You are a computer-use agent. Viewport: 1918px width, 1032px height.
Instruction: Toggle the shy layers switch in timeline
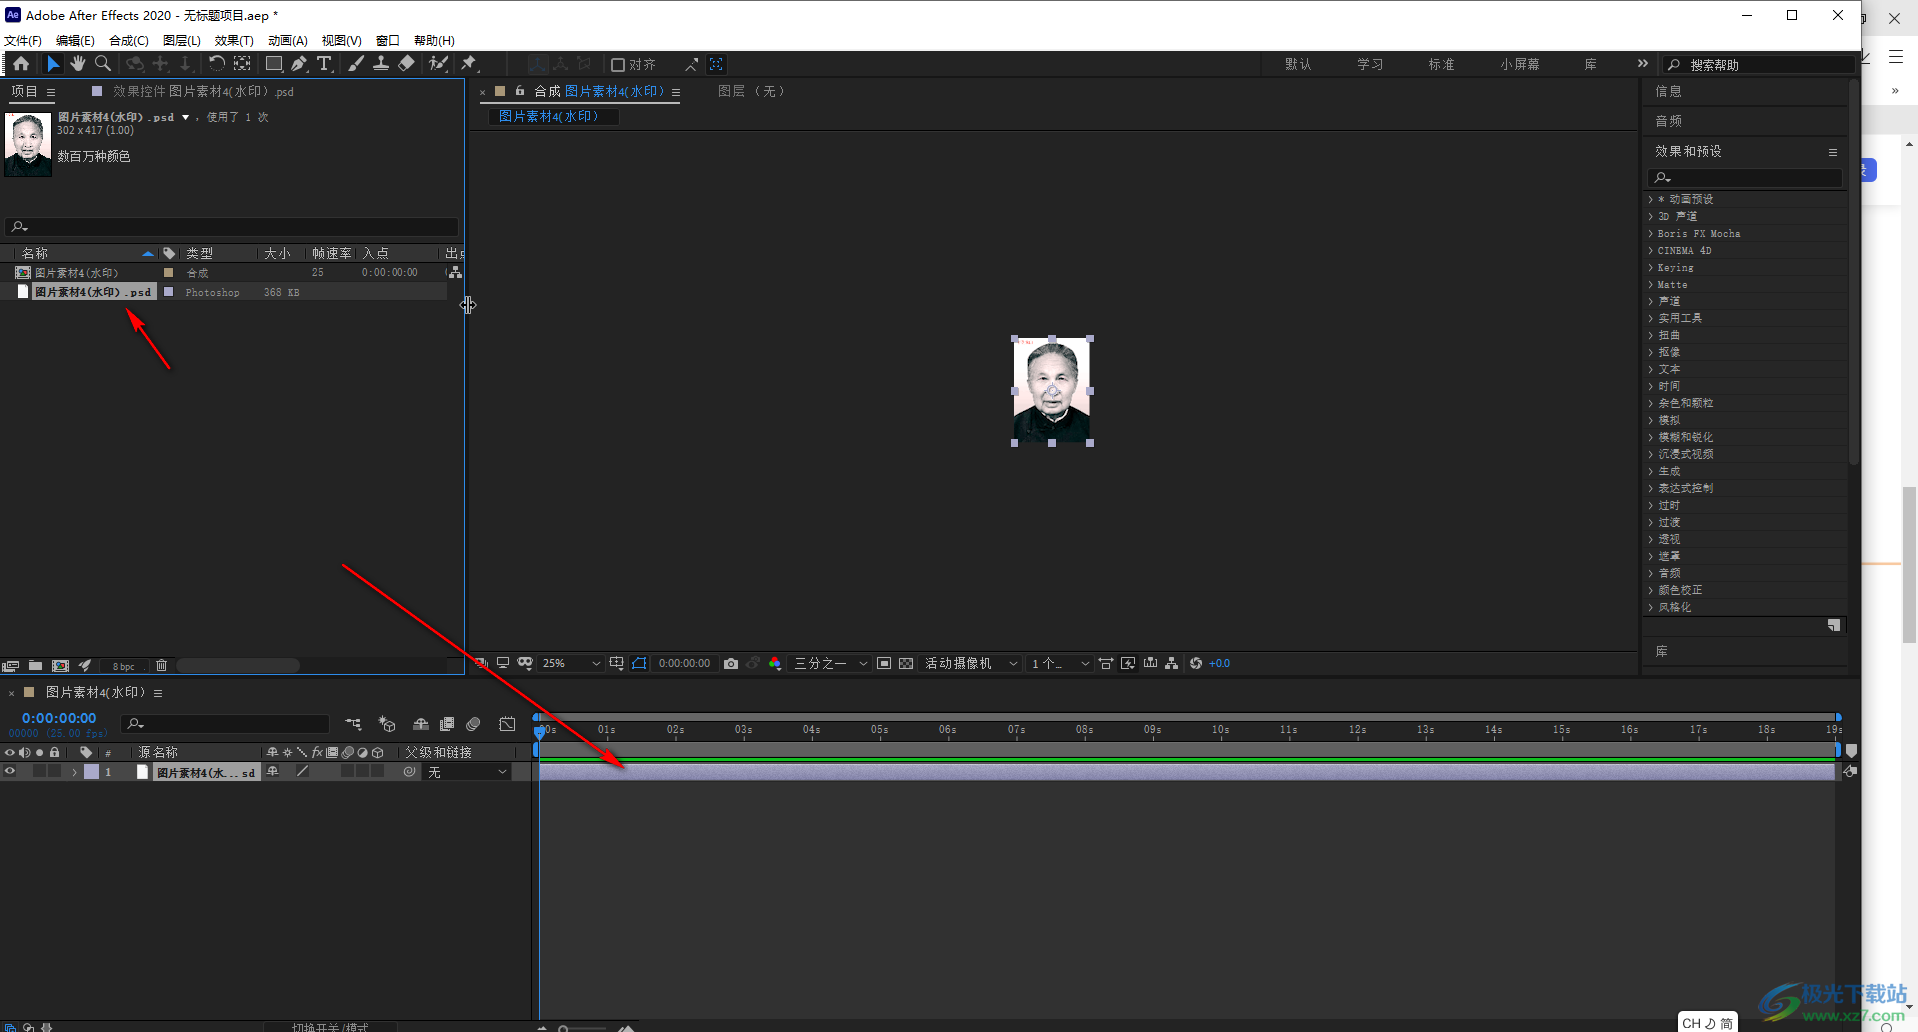pyautogui.click(x=421, y=724)
